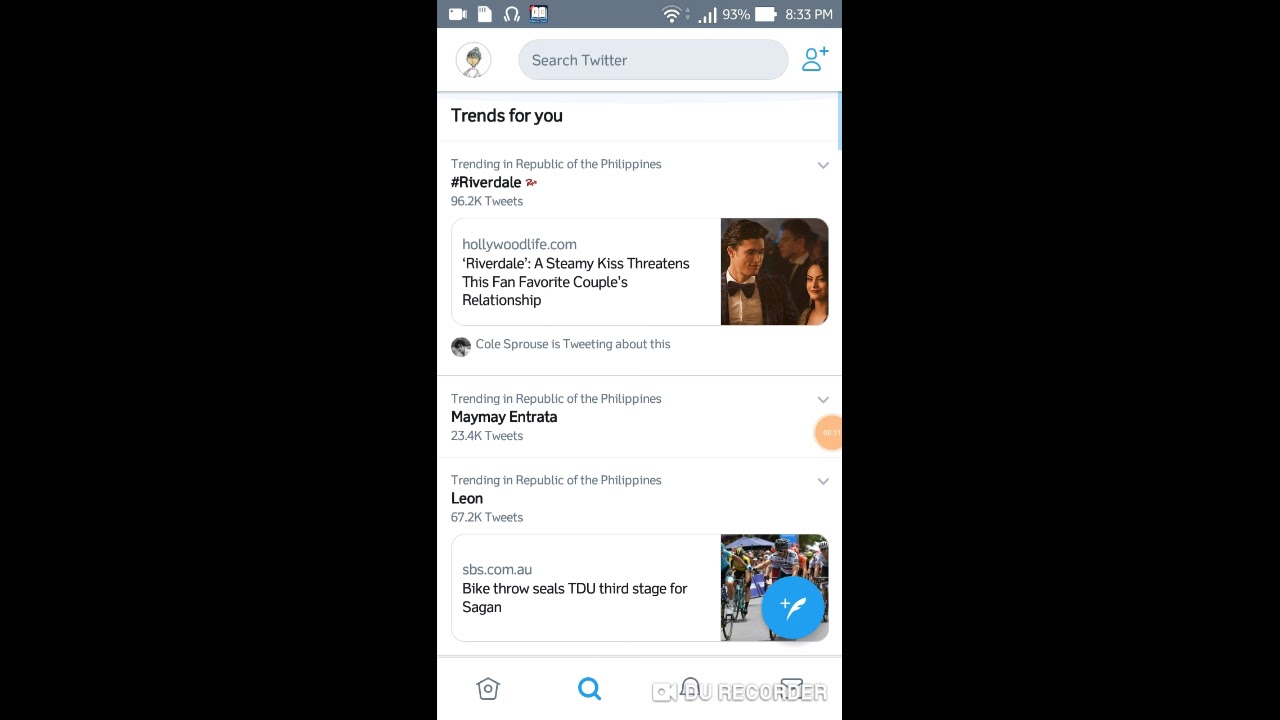Expand options chevron for Leon trend
This screenshot has height=720, width=1280.
(x=823, y=481)
